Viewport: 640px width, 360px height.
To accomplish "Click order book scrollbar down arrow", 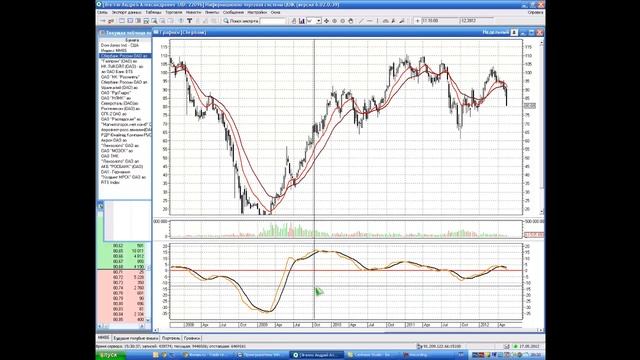I will [148, 320].
